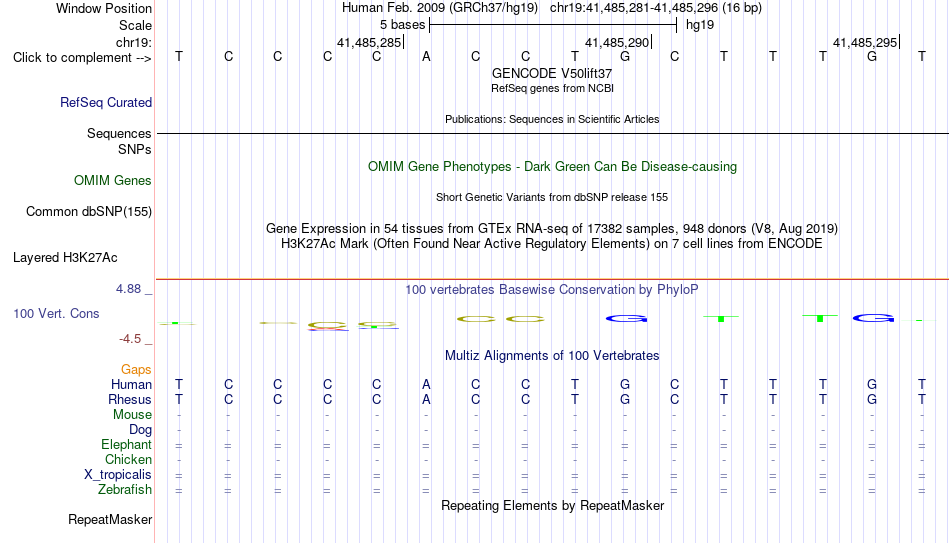
Task: Click 'Multiz Alignments of 100 Vertebrates' title
Action: pos(552,356)
